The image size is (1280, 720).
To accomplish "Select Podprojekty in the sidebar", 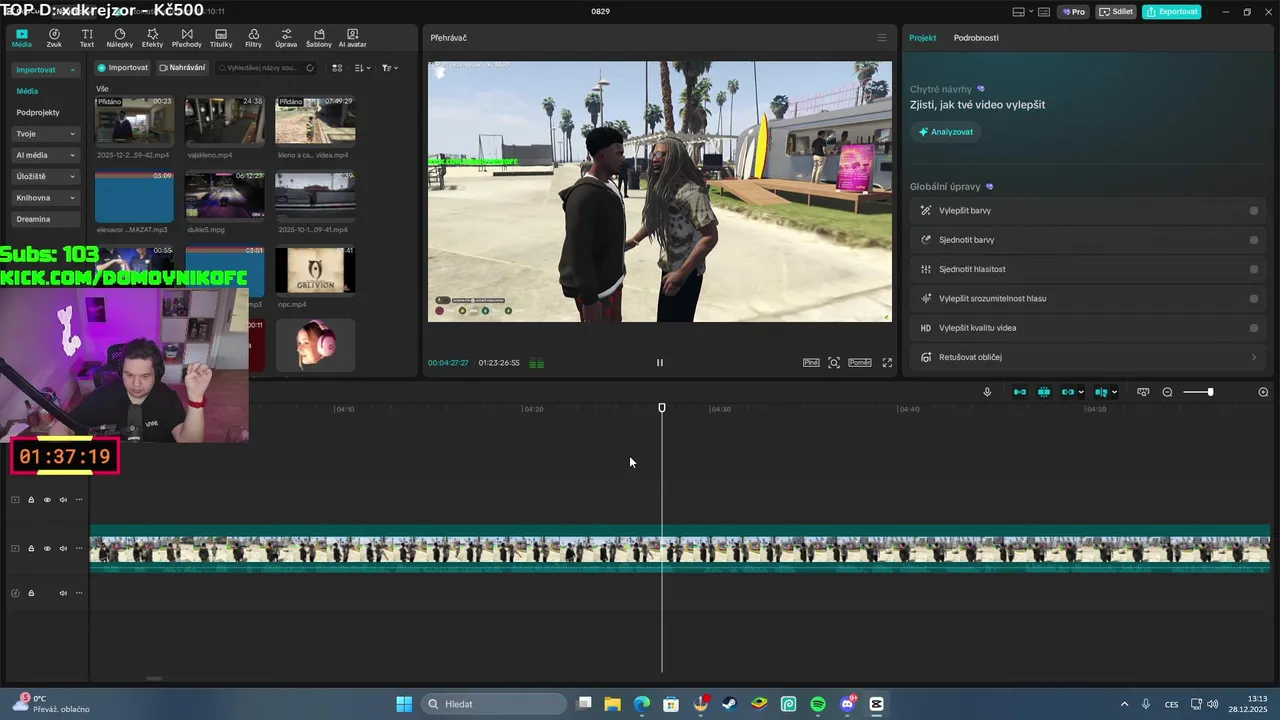I will pyautogui.click(x=38, y=113).
